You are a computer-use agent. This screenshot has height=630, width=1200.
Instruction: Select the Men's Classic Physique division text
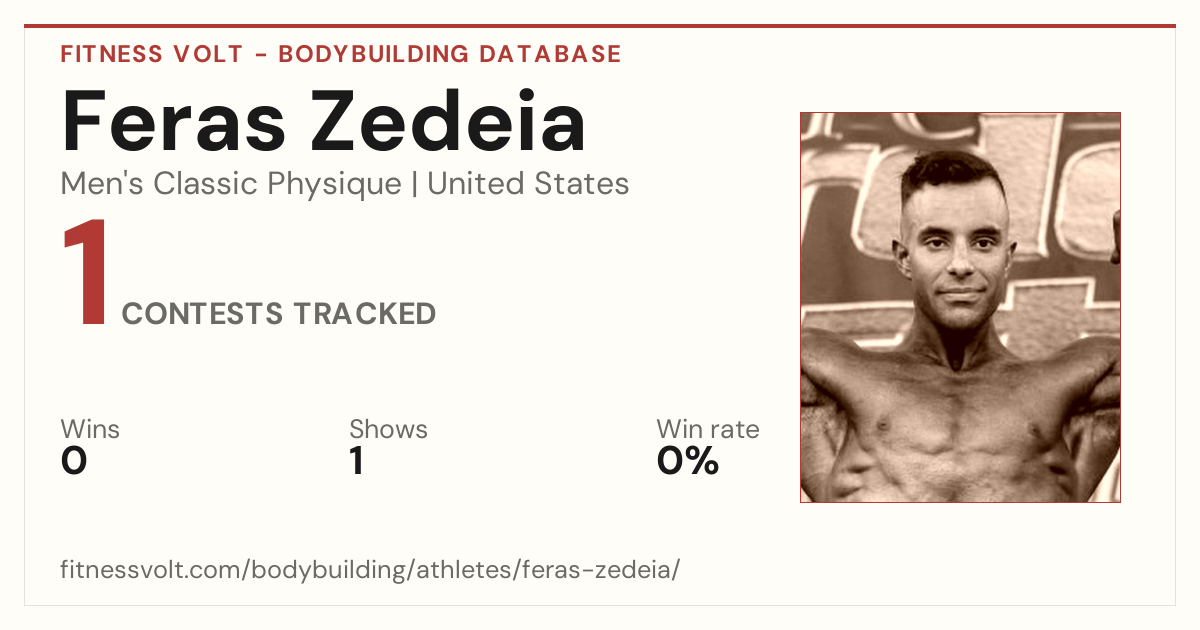click(x=231, y=184)
